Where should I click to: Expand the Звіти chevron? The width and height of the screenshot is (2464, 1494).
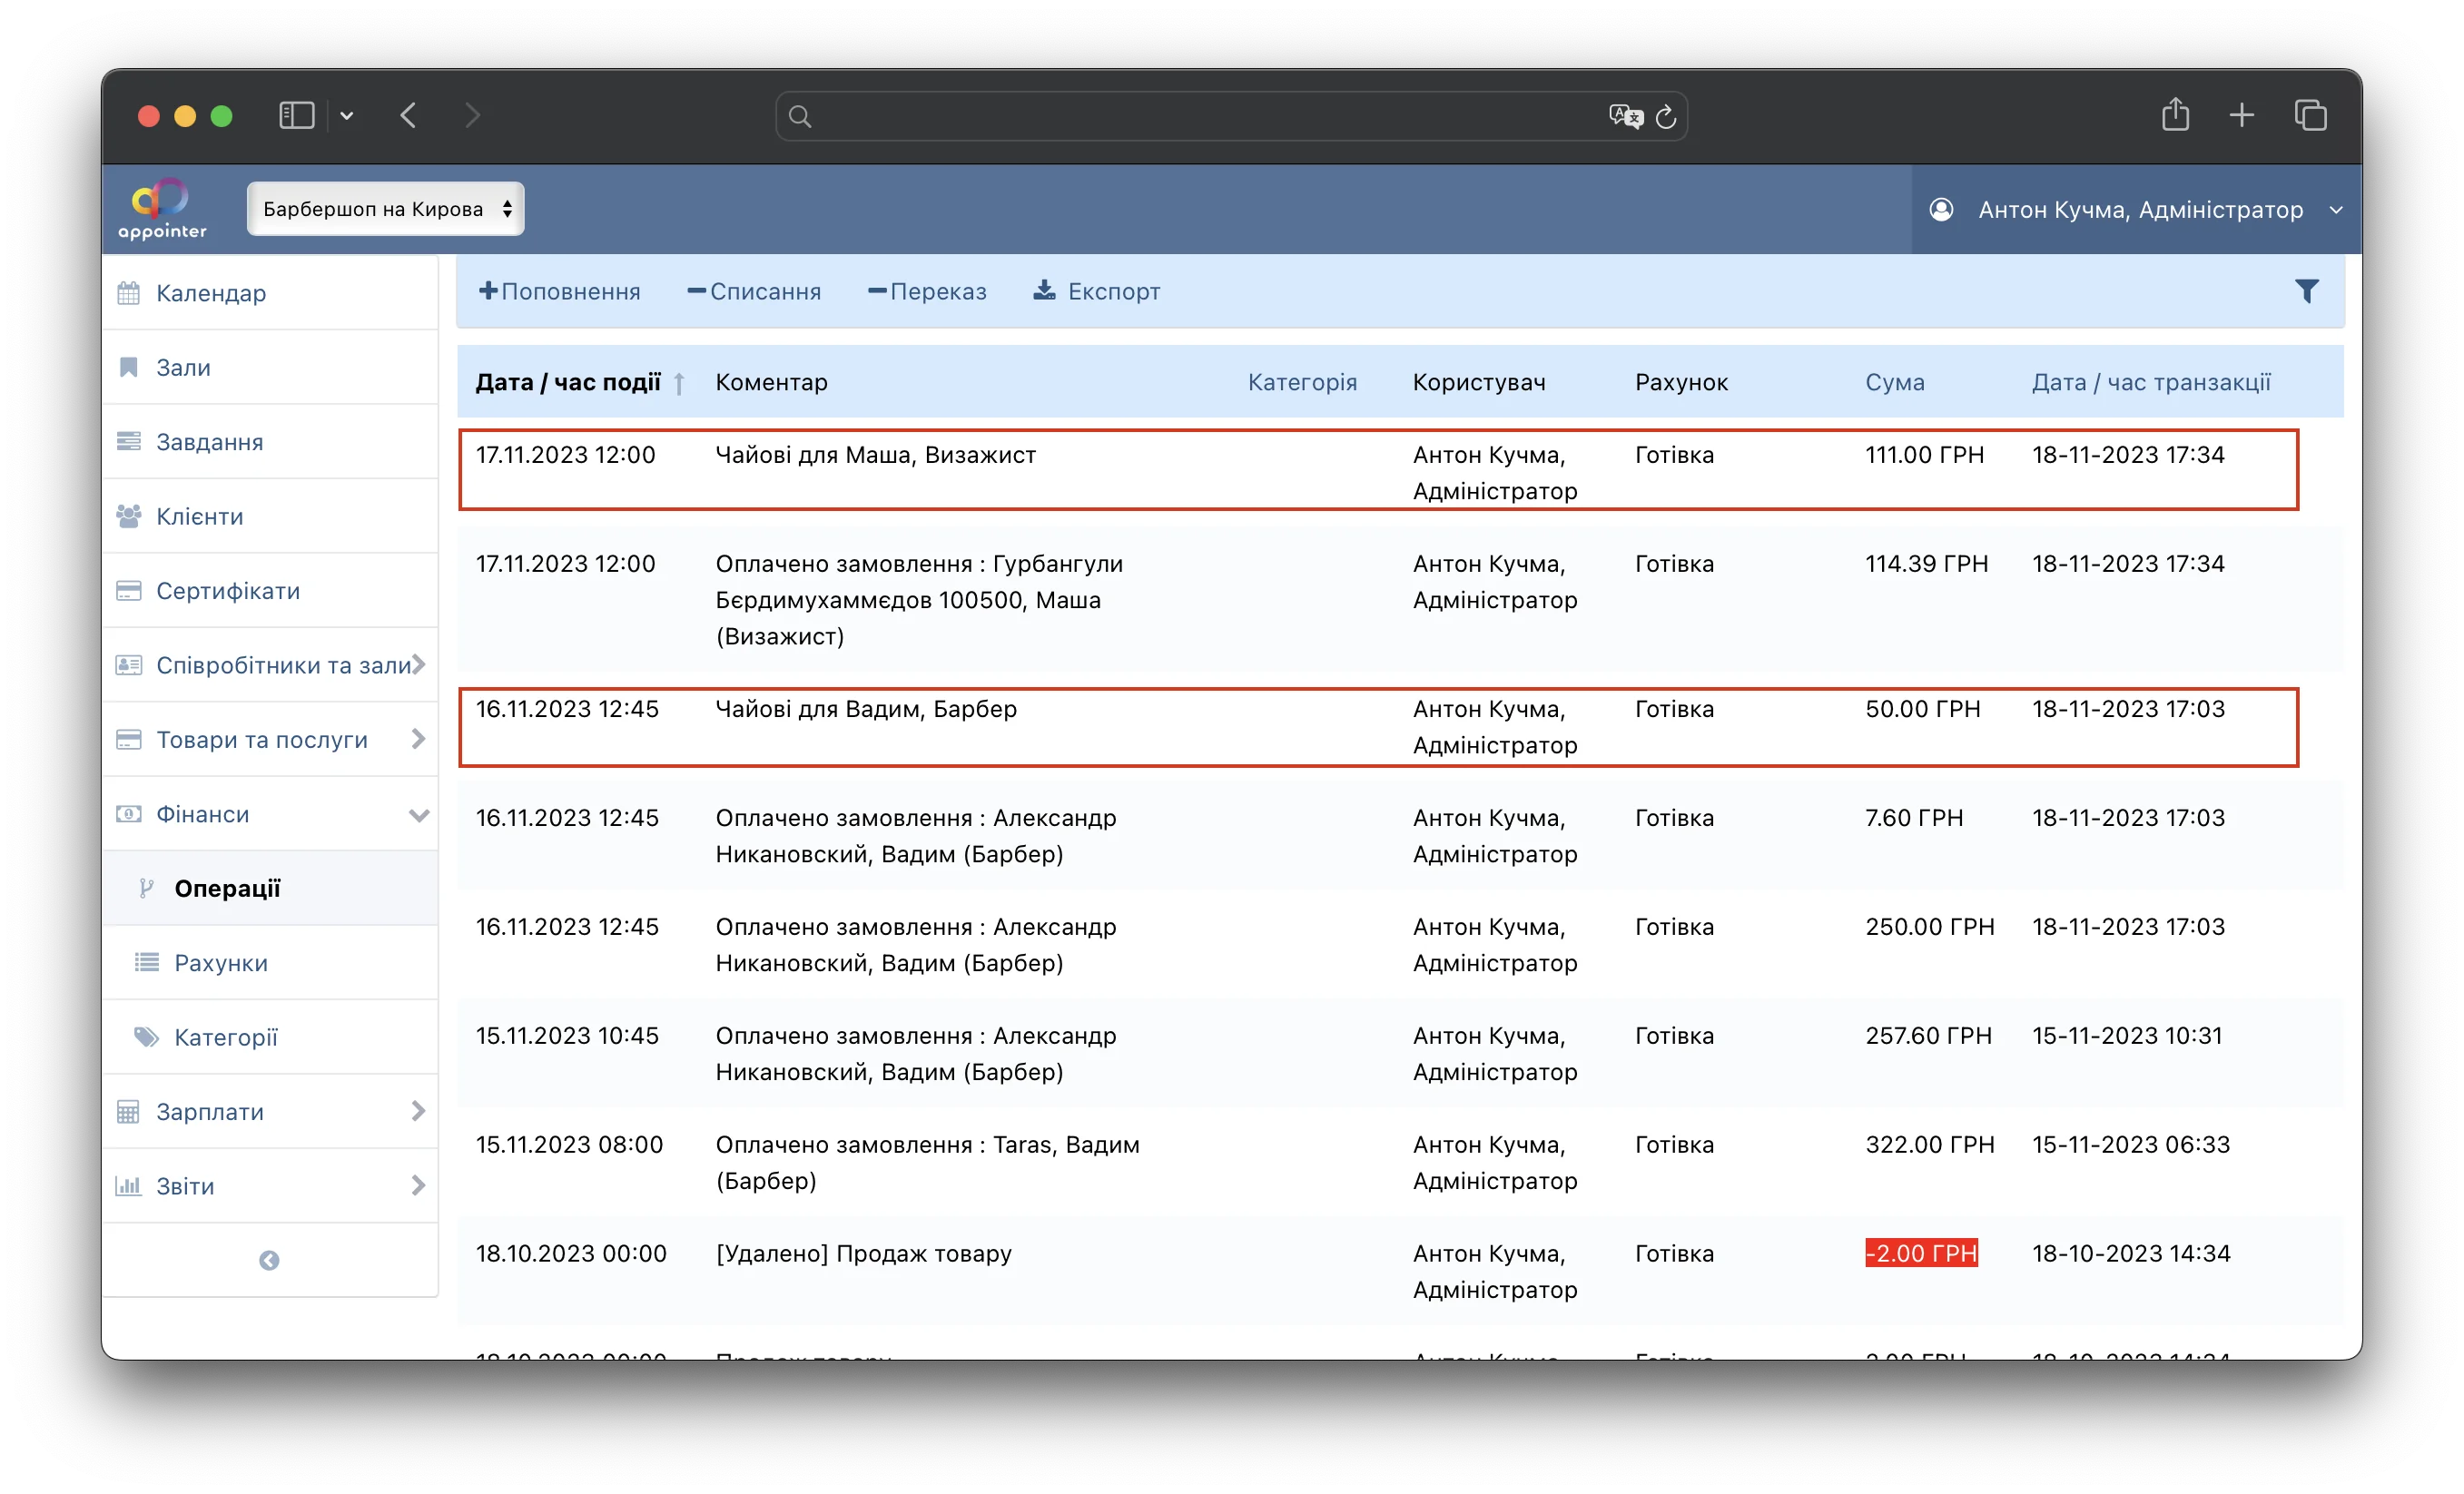(419, 1186)
